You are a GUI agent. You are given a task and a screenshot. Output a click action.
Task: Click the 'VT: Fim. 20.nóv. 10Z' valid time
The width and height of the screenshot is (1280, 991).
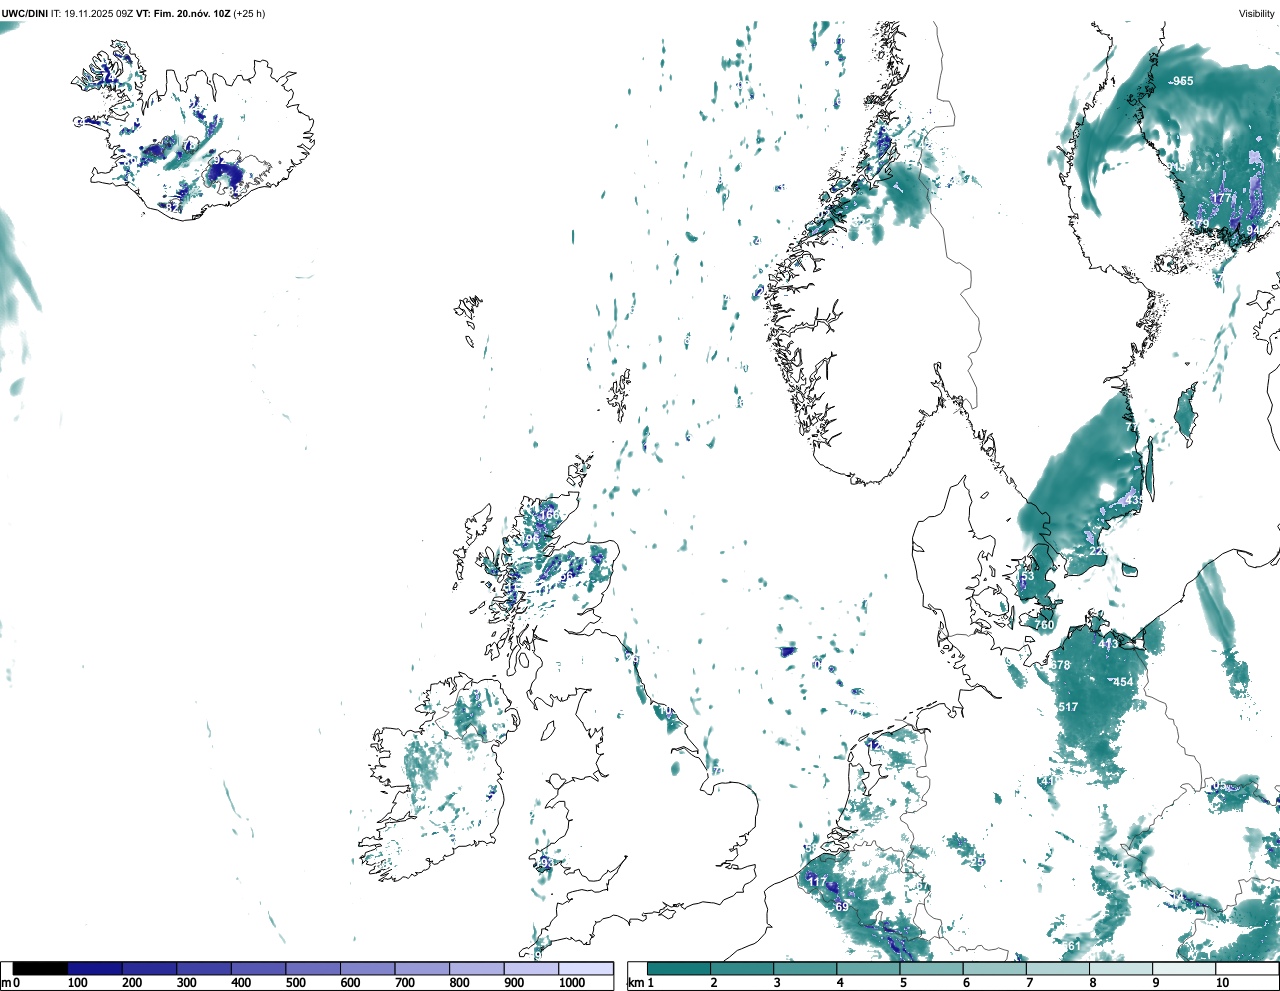coord(183,14)
